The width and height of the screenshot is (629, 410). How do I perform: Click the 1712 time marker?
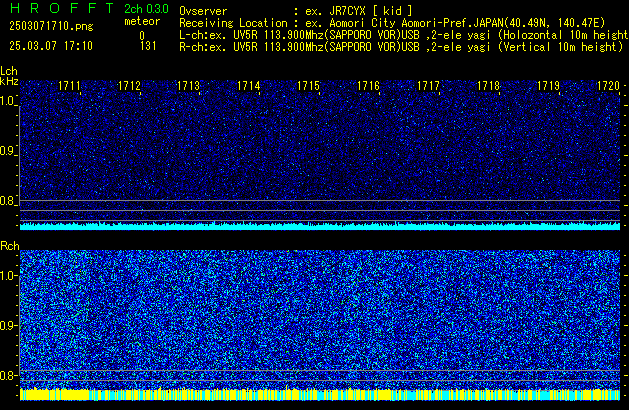tap(129, 86)
